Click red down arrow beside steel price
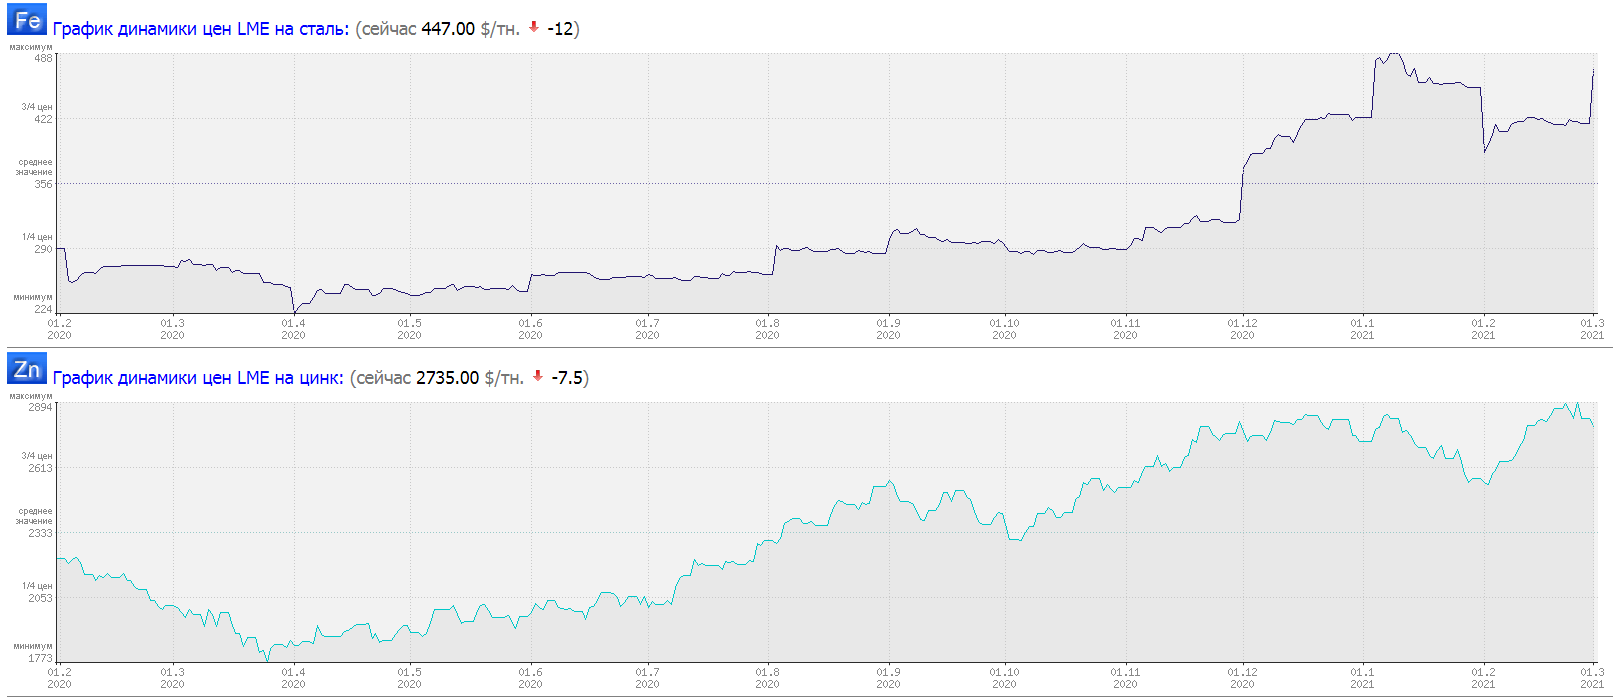Image resolution: width=1613 pixels, height=697 pixels. click(x=534, y=28)
